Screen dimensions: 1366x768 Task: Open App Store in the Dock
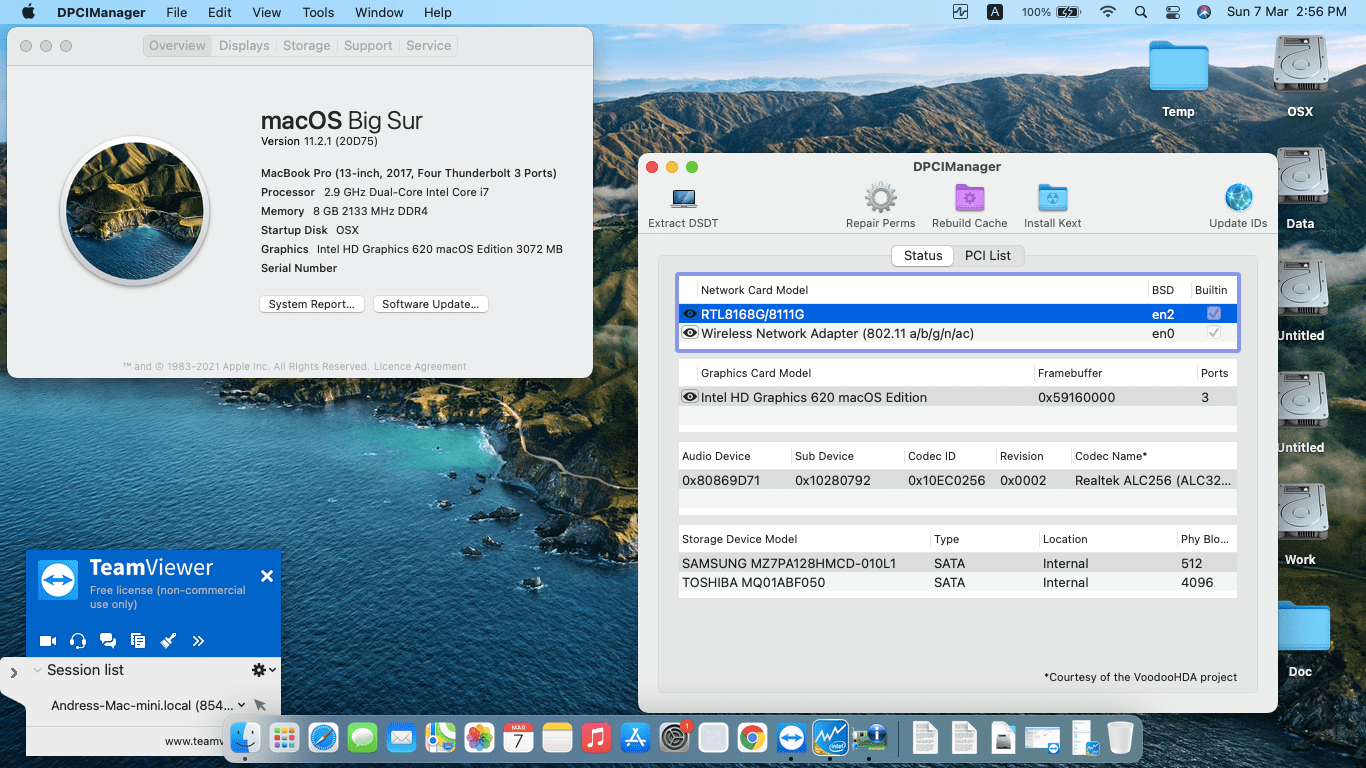coord(636,739)
